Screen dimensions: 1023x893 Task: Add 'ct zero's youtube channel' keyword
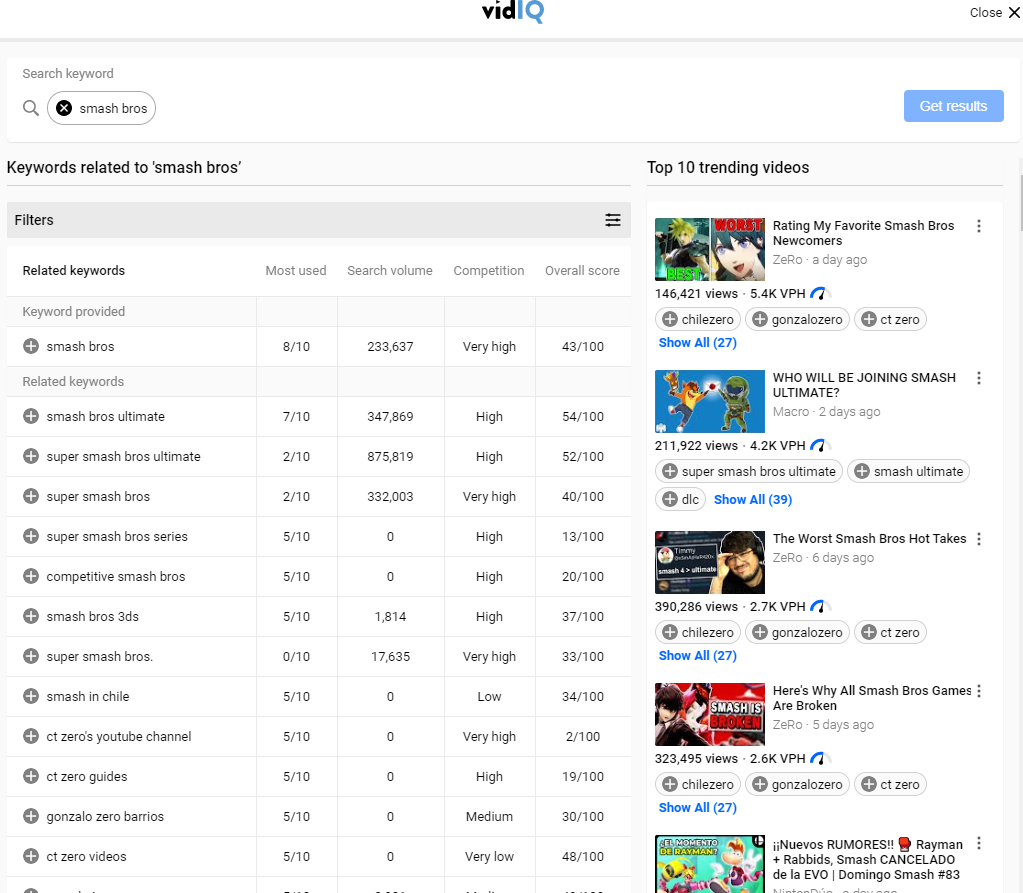tap(31, 736)
